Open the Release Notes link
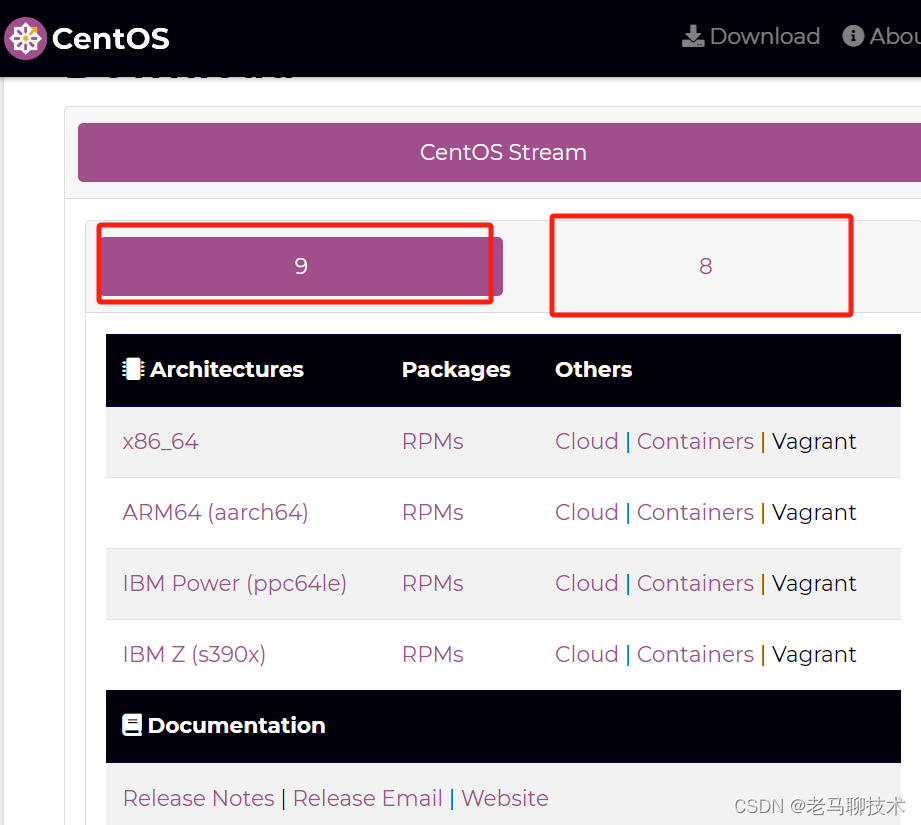 [x=198, y=798]
